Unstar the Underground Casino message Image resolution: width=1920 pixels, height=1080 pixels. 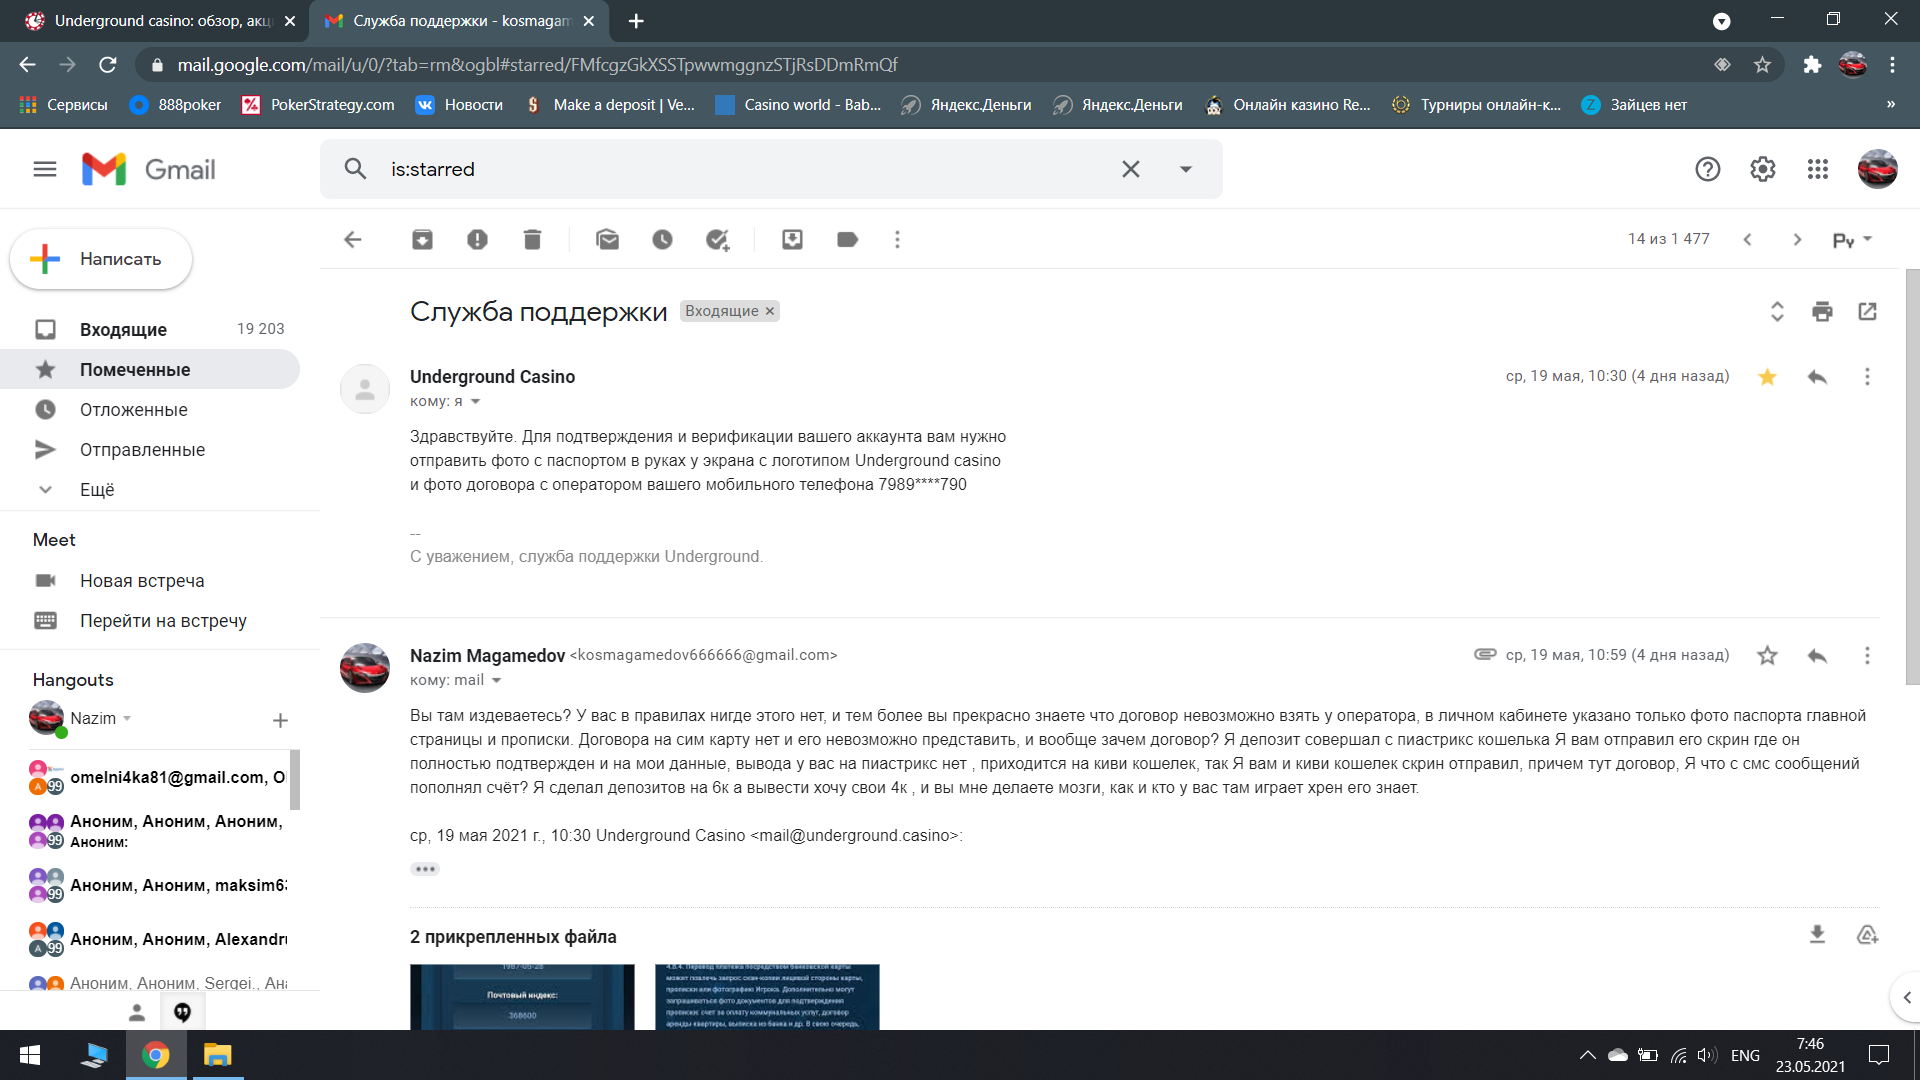point(1767,376)
